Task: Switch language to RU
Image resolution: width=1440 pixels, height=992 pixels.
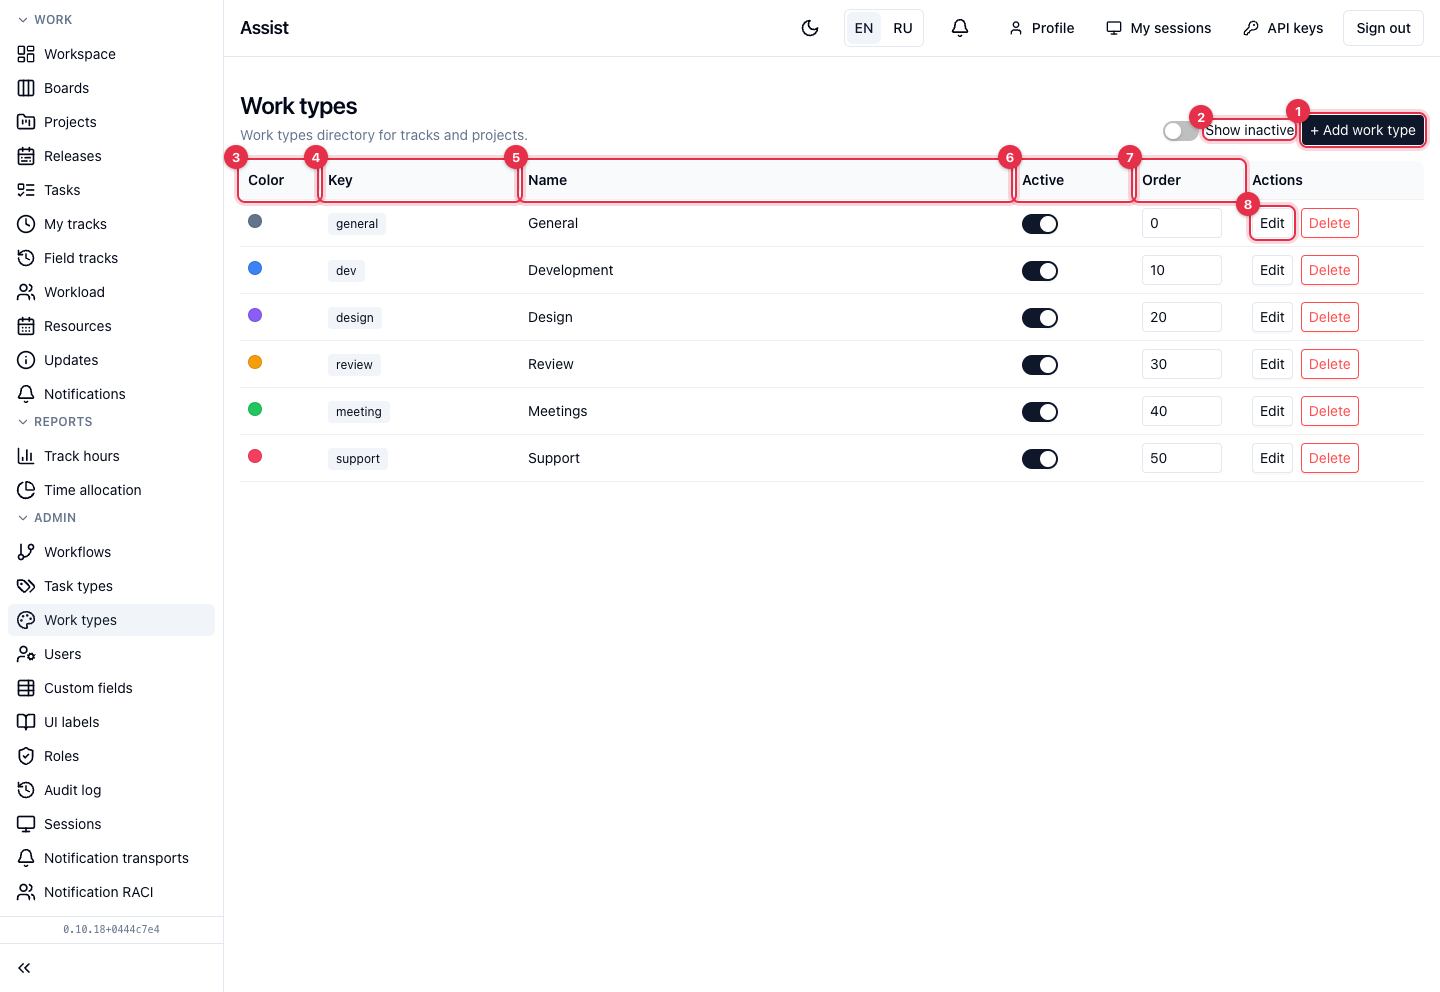Action: coord(903,28)
